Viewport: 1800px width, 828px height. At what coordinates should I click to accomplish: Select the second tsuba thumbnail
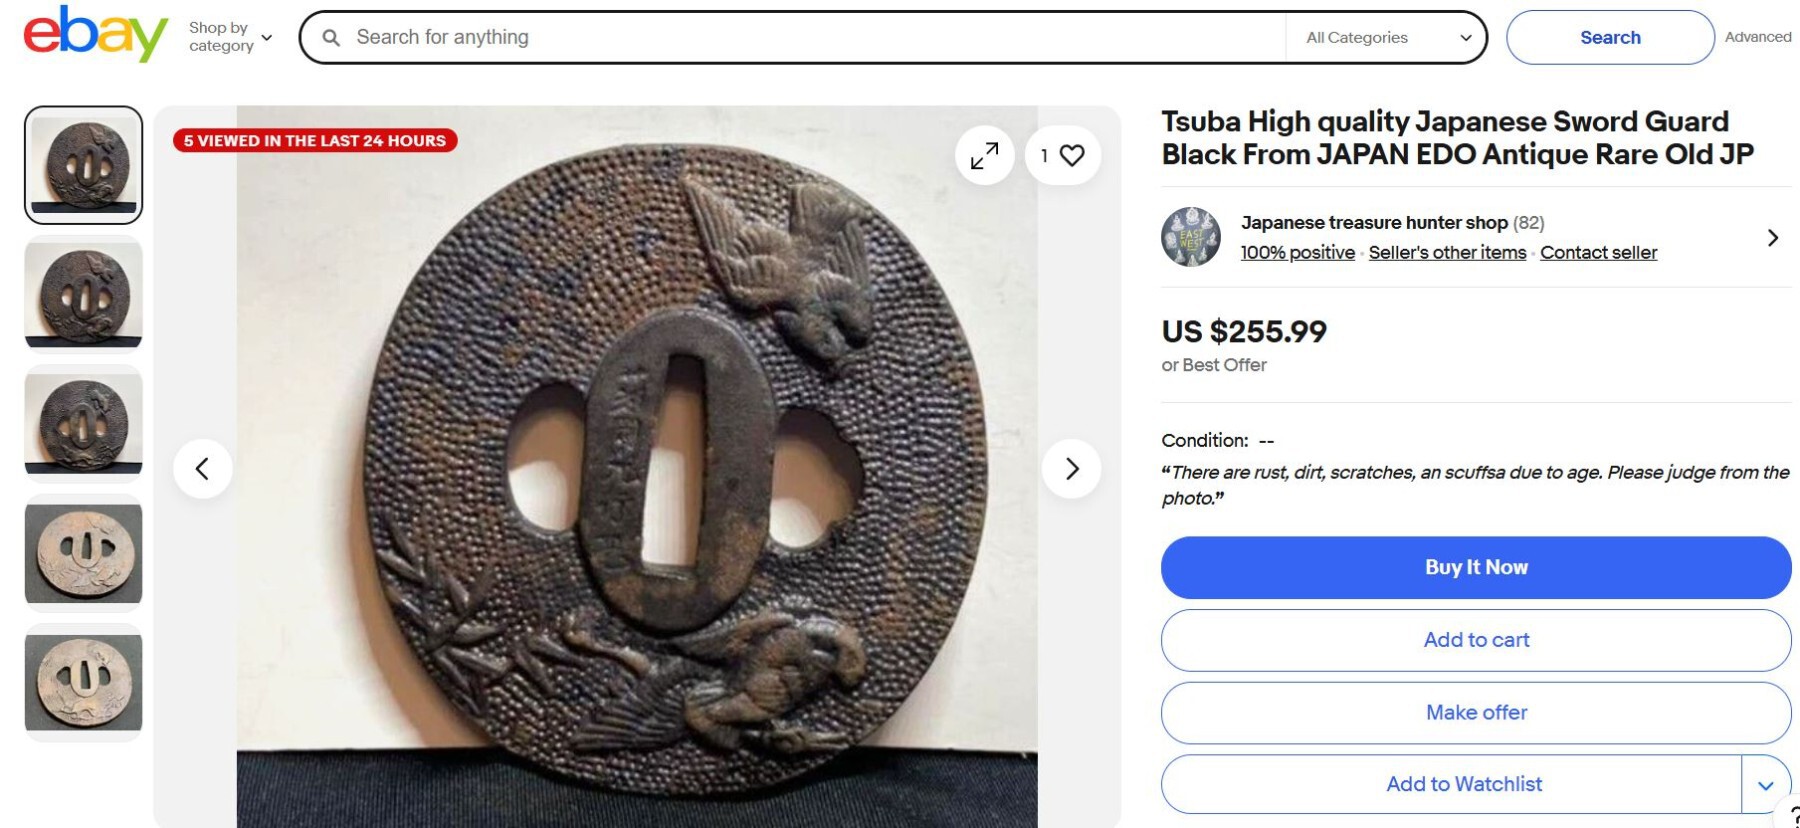coord(84,295)
